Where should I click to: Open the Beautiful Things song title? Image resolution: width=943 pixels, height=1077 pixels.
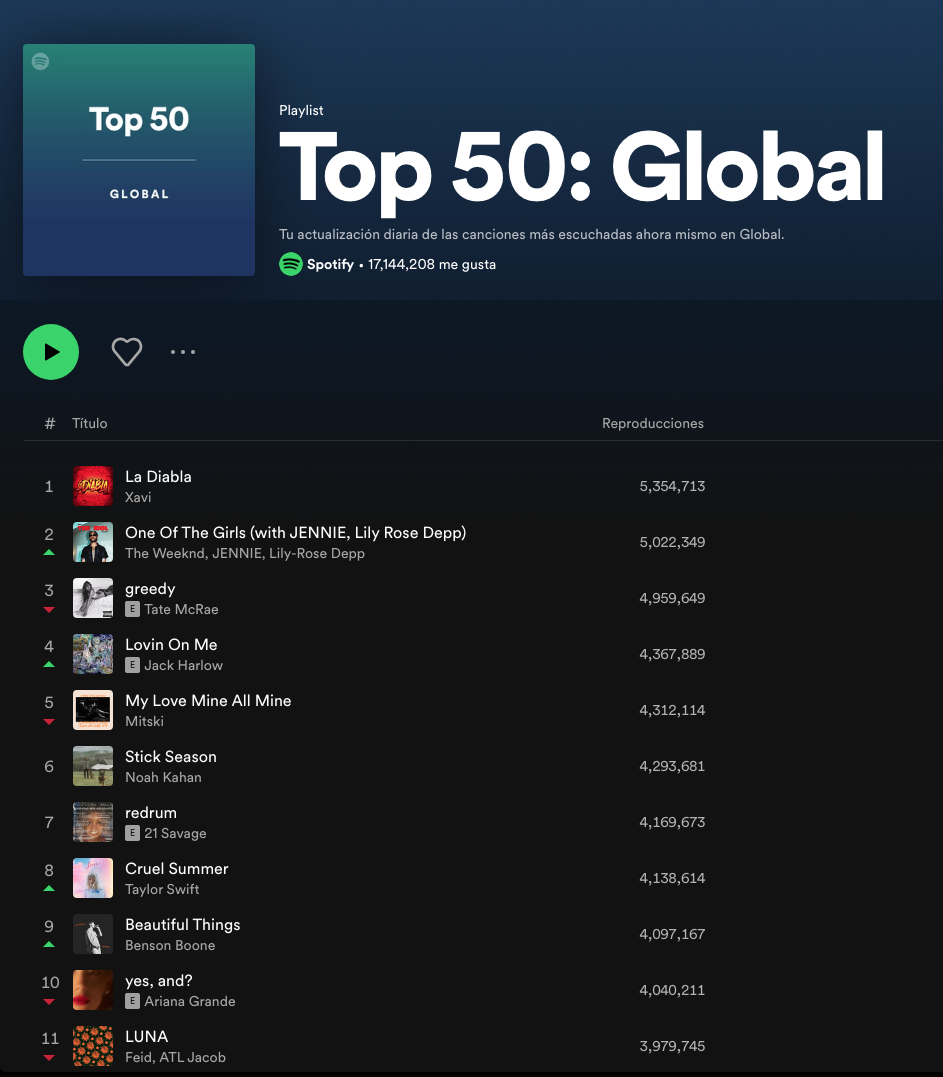click(183, 925)
